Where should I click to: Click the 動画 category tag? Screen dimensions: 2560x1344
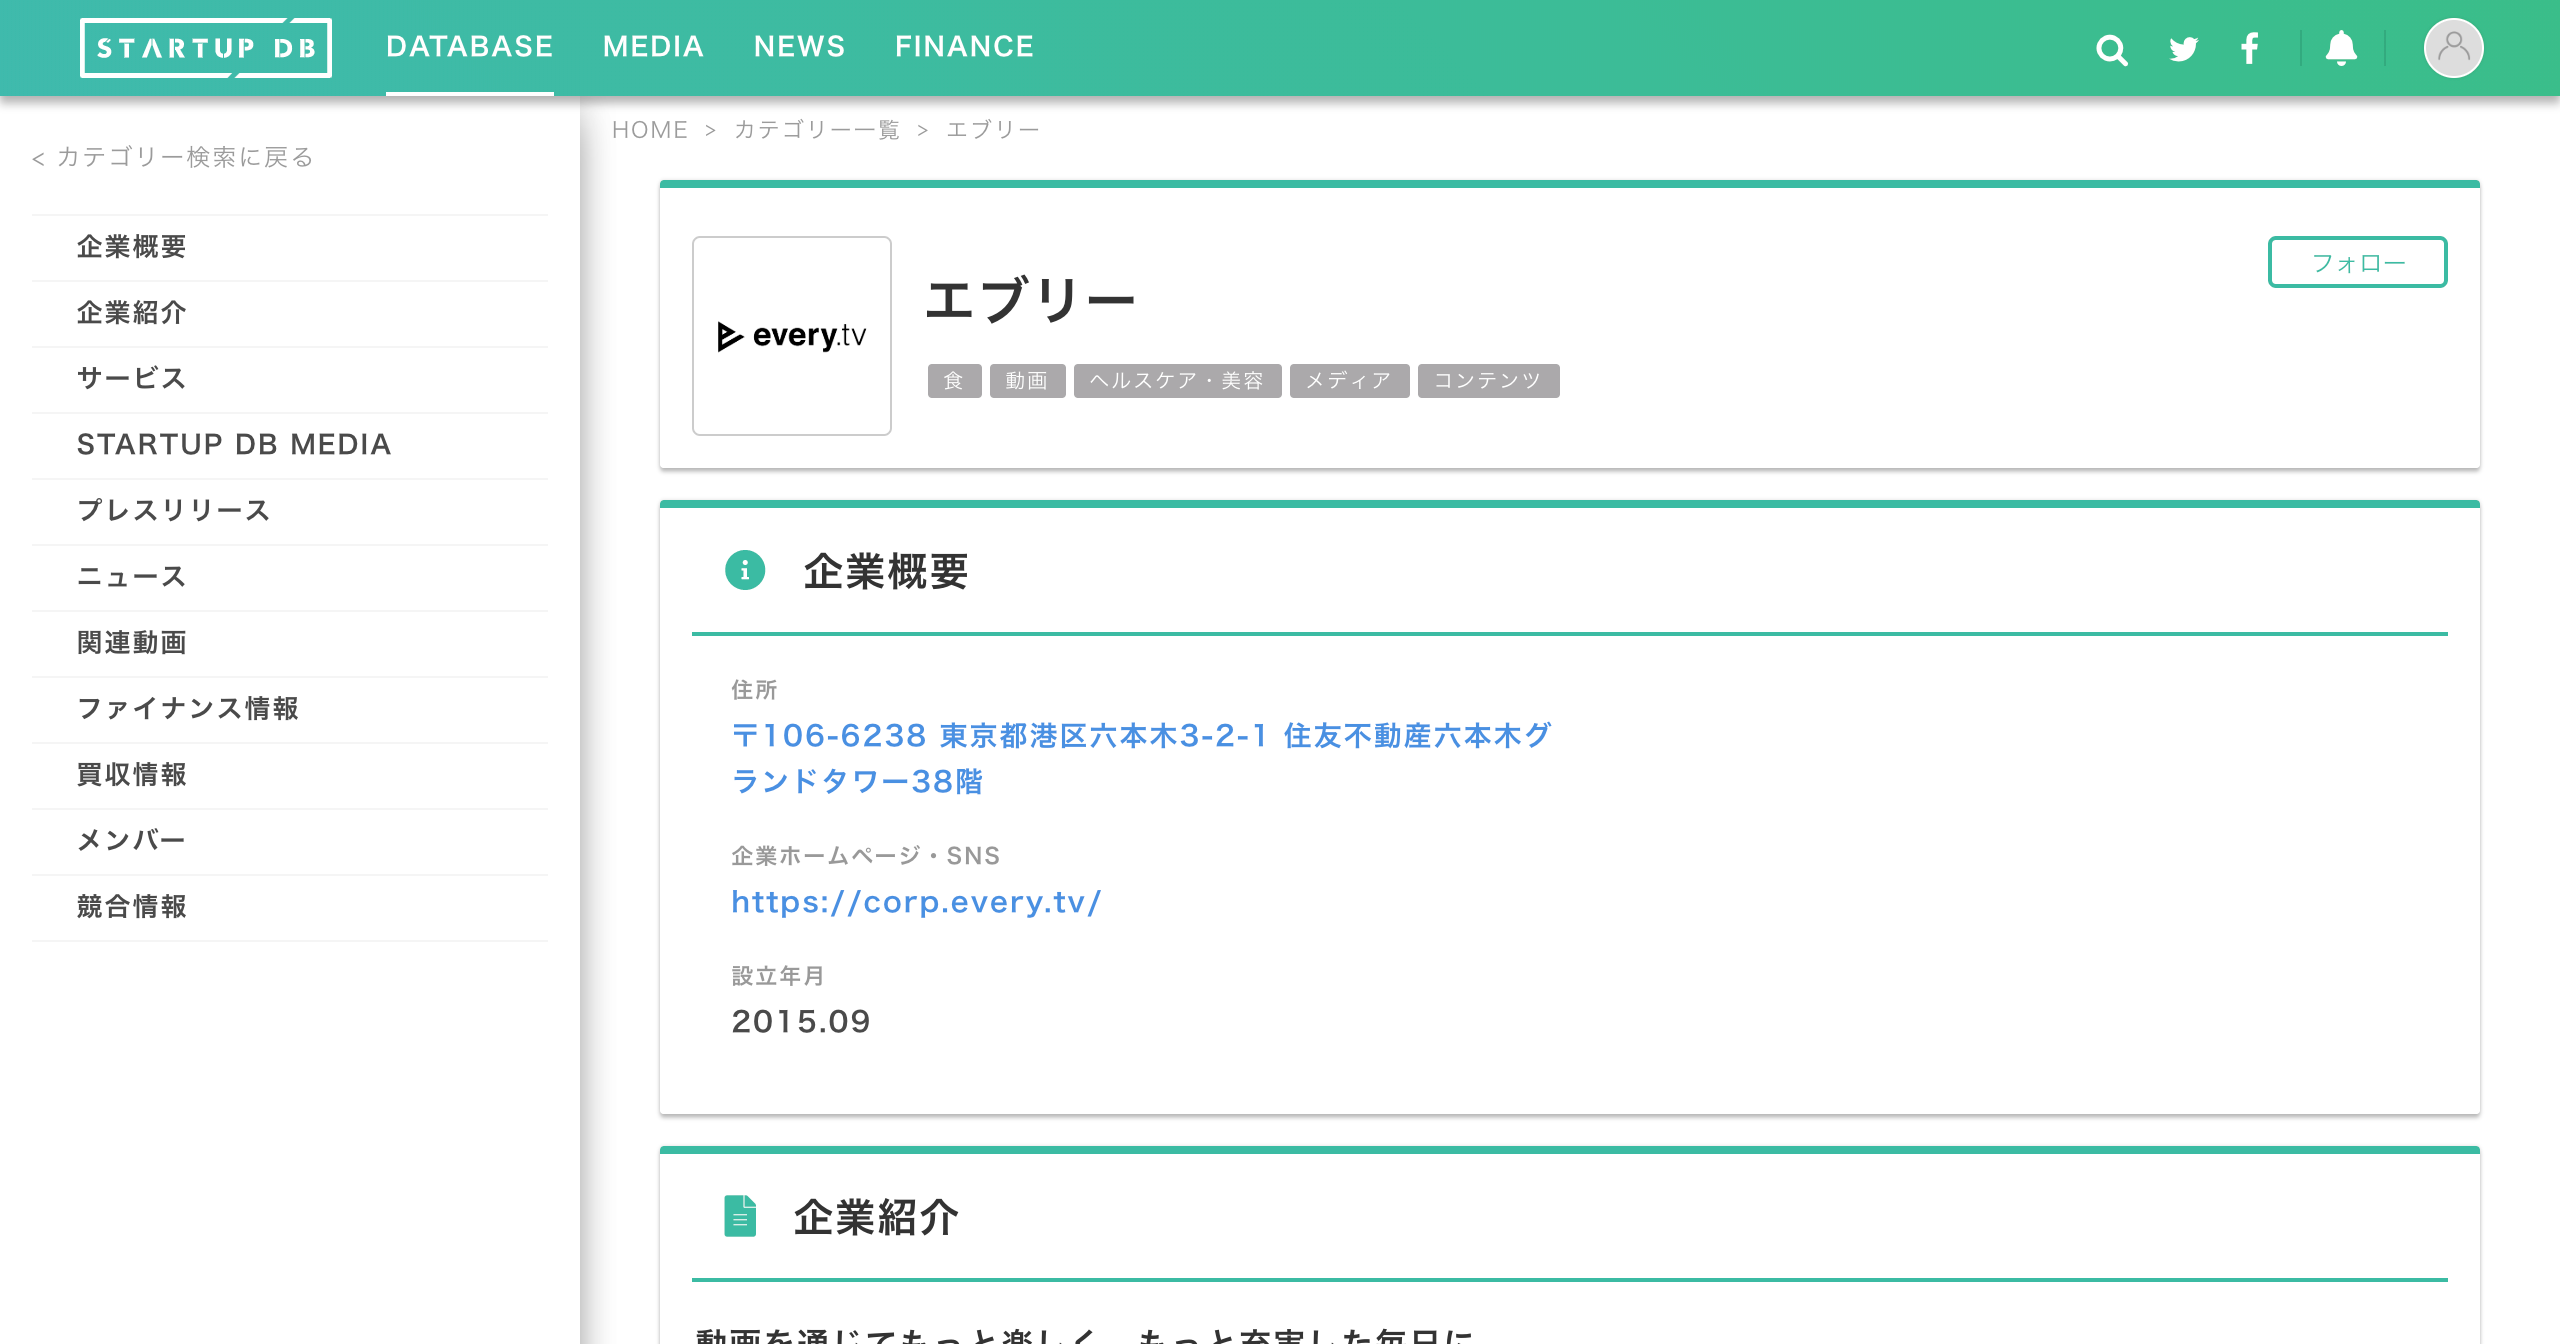click(x=1027, y=381)
